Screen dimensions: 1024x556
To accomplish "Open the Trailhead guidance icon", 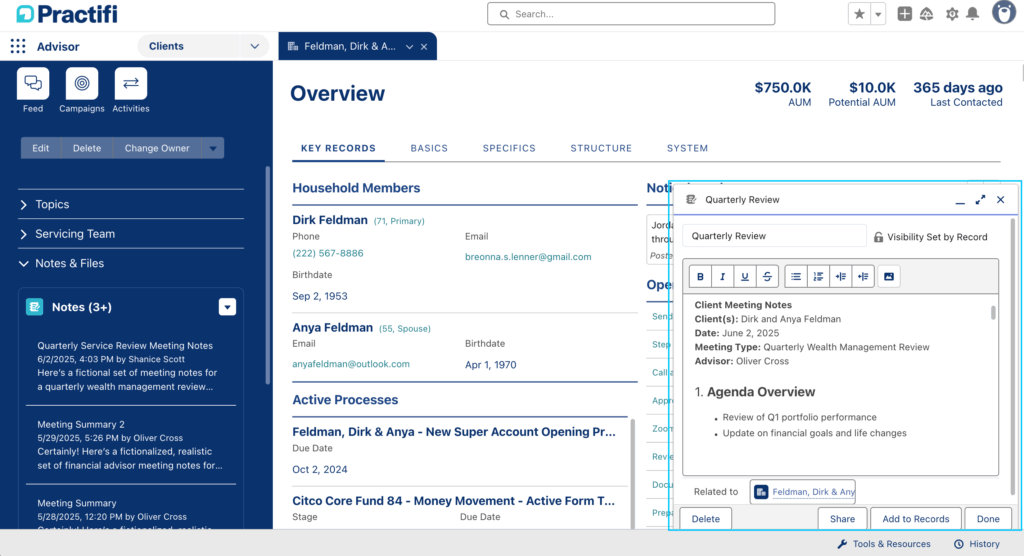I will pyautogui.click(x=926, y=14).
